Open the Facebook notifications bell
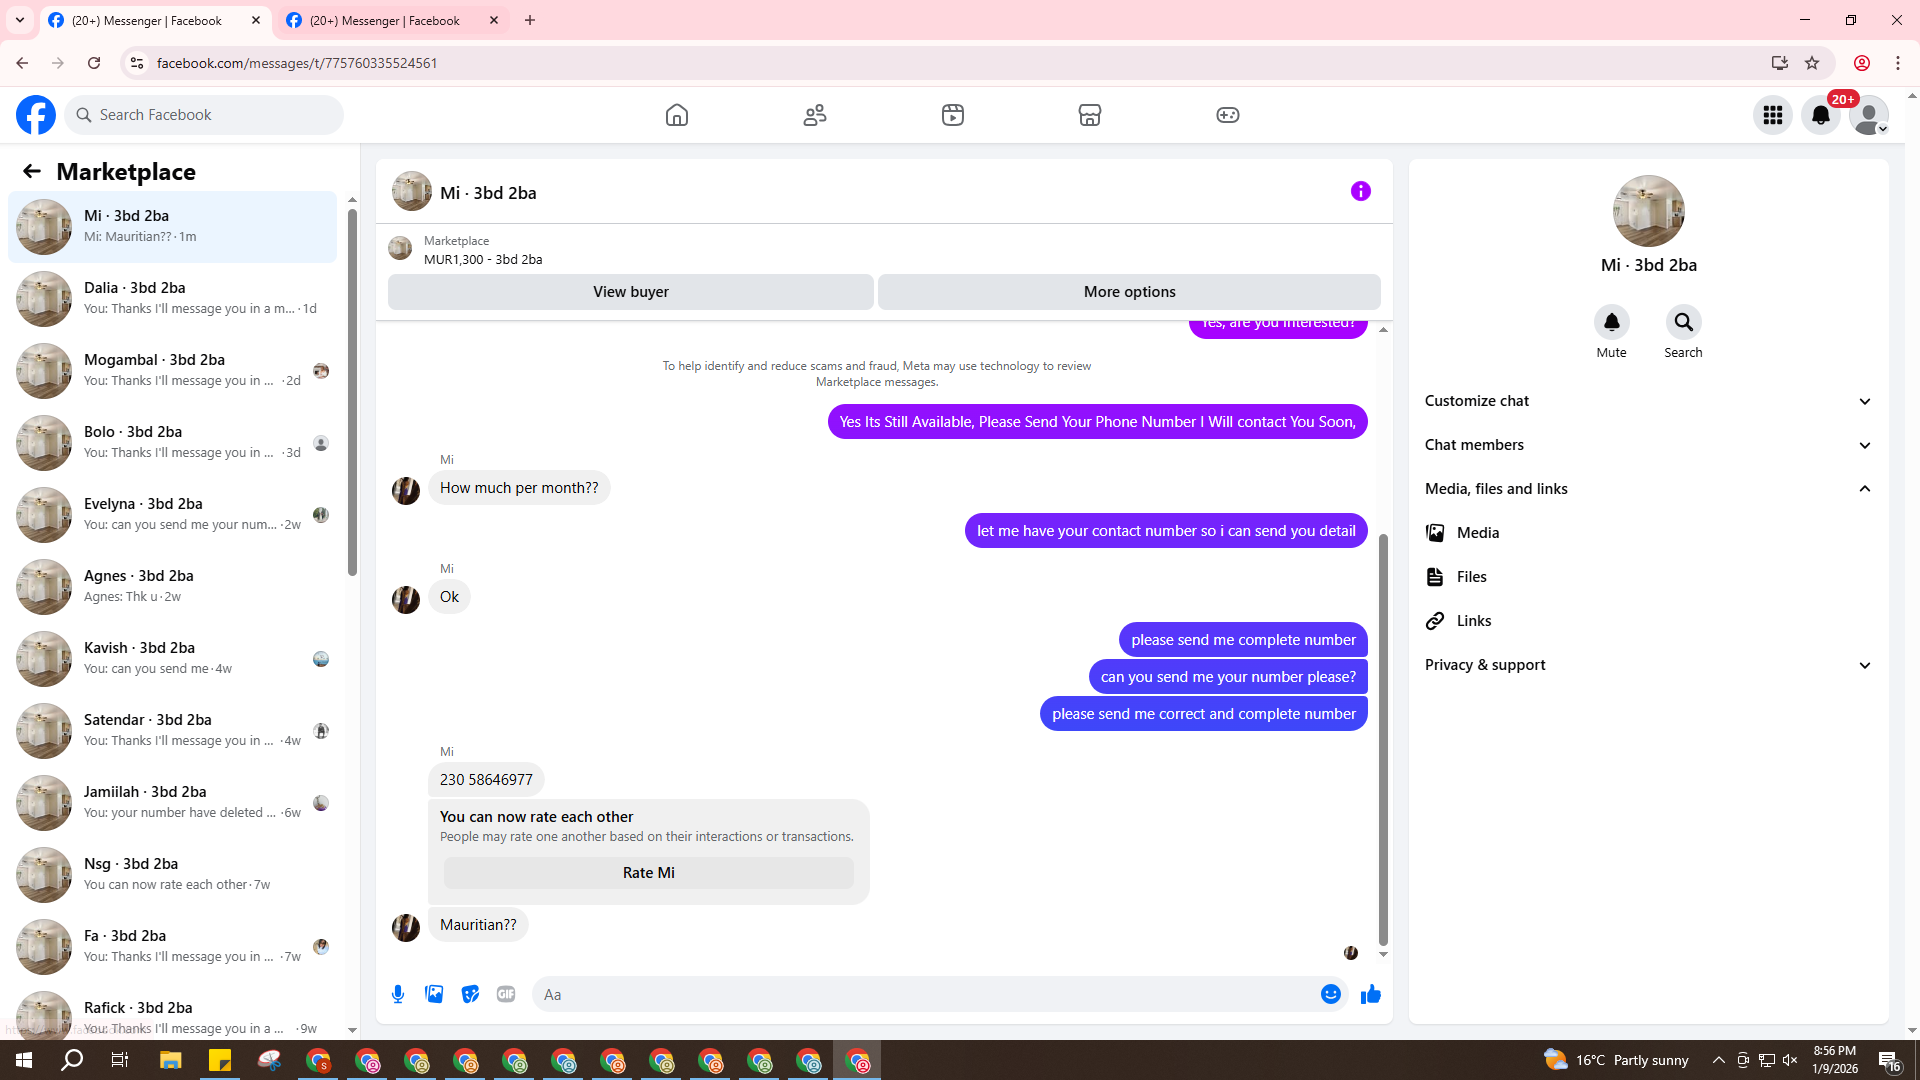Image resolution: width=1920 pixels, height=1080 pixels. pos(1820,115)
